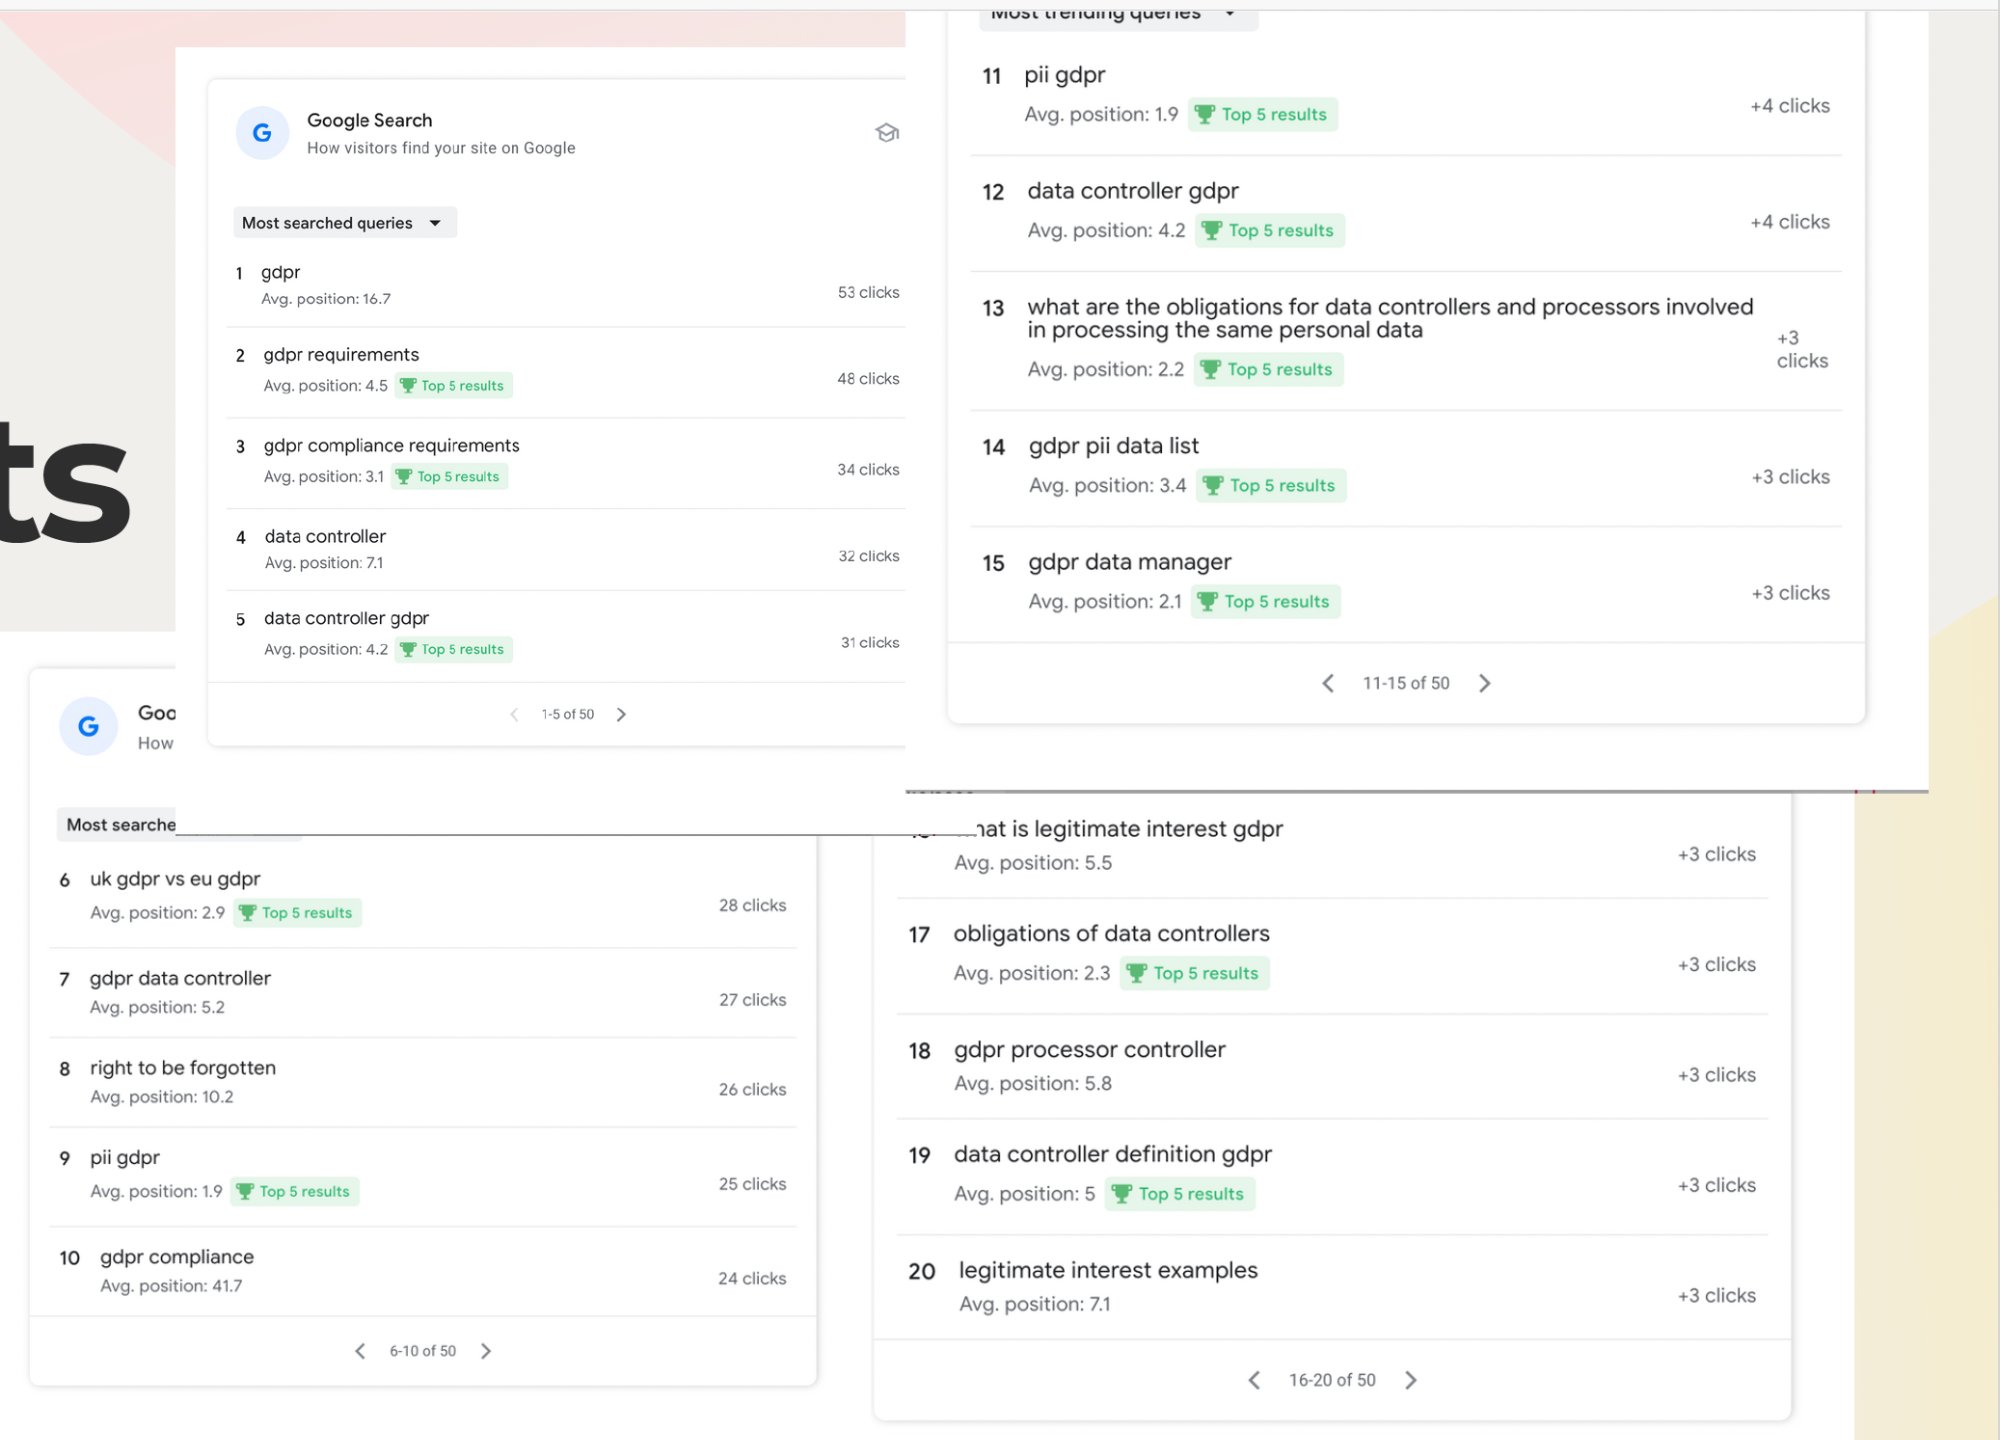The width and height of the screenshot is (2000, 1440).
Task: Click the Google G logo on the lower-left card
Action: point(88,727)
